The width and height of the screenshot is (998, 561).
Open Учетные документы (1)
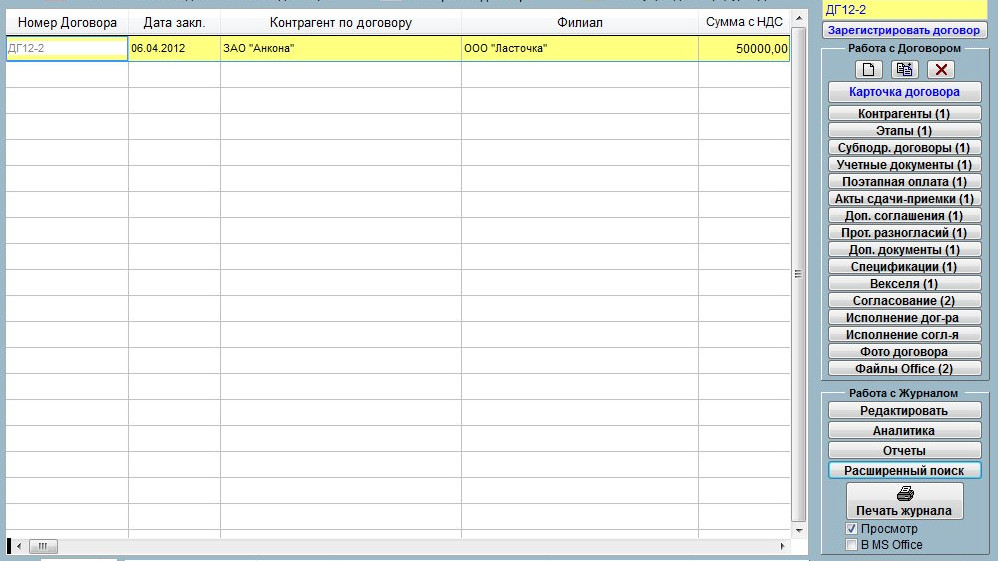904,164
